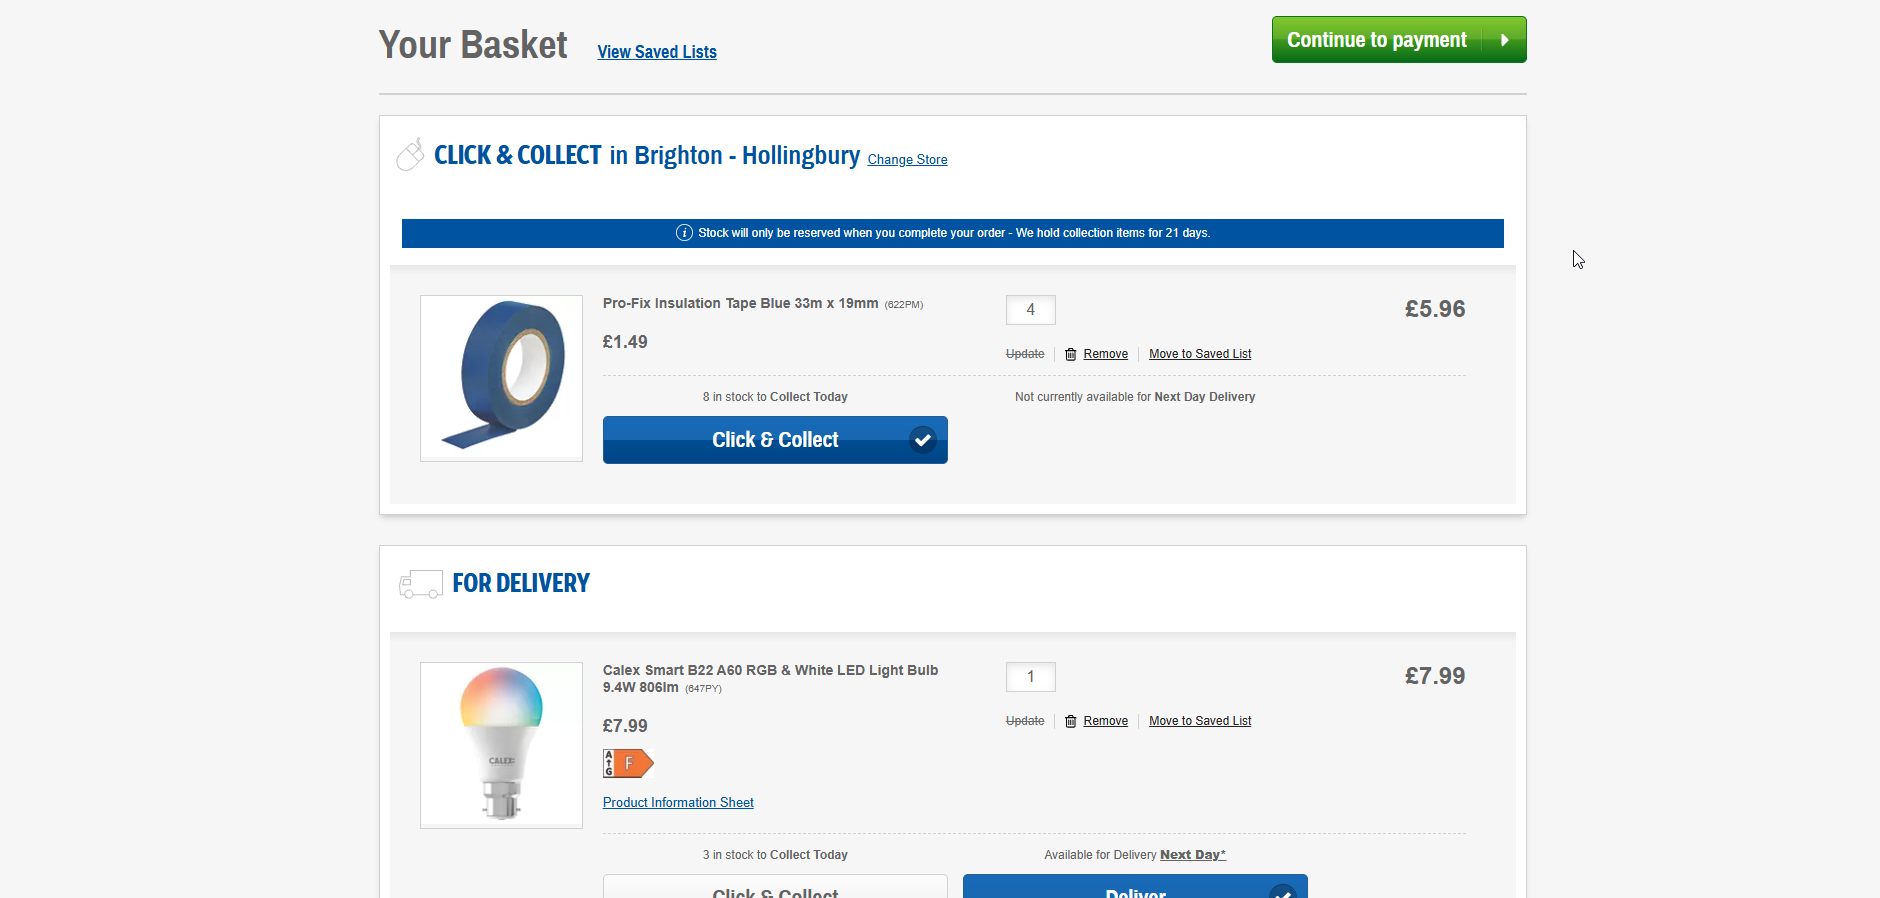Click the trash icon for the Calex bulb
The image size is (1880, 898).
point(1070,721)
